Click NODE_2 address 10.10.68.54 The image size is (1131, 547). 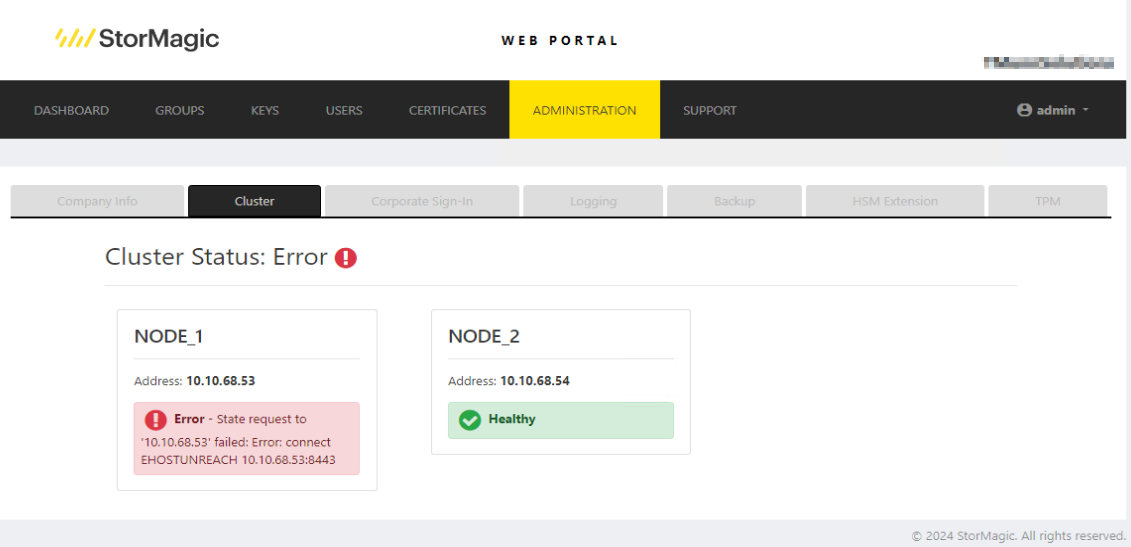(535, 381)
